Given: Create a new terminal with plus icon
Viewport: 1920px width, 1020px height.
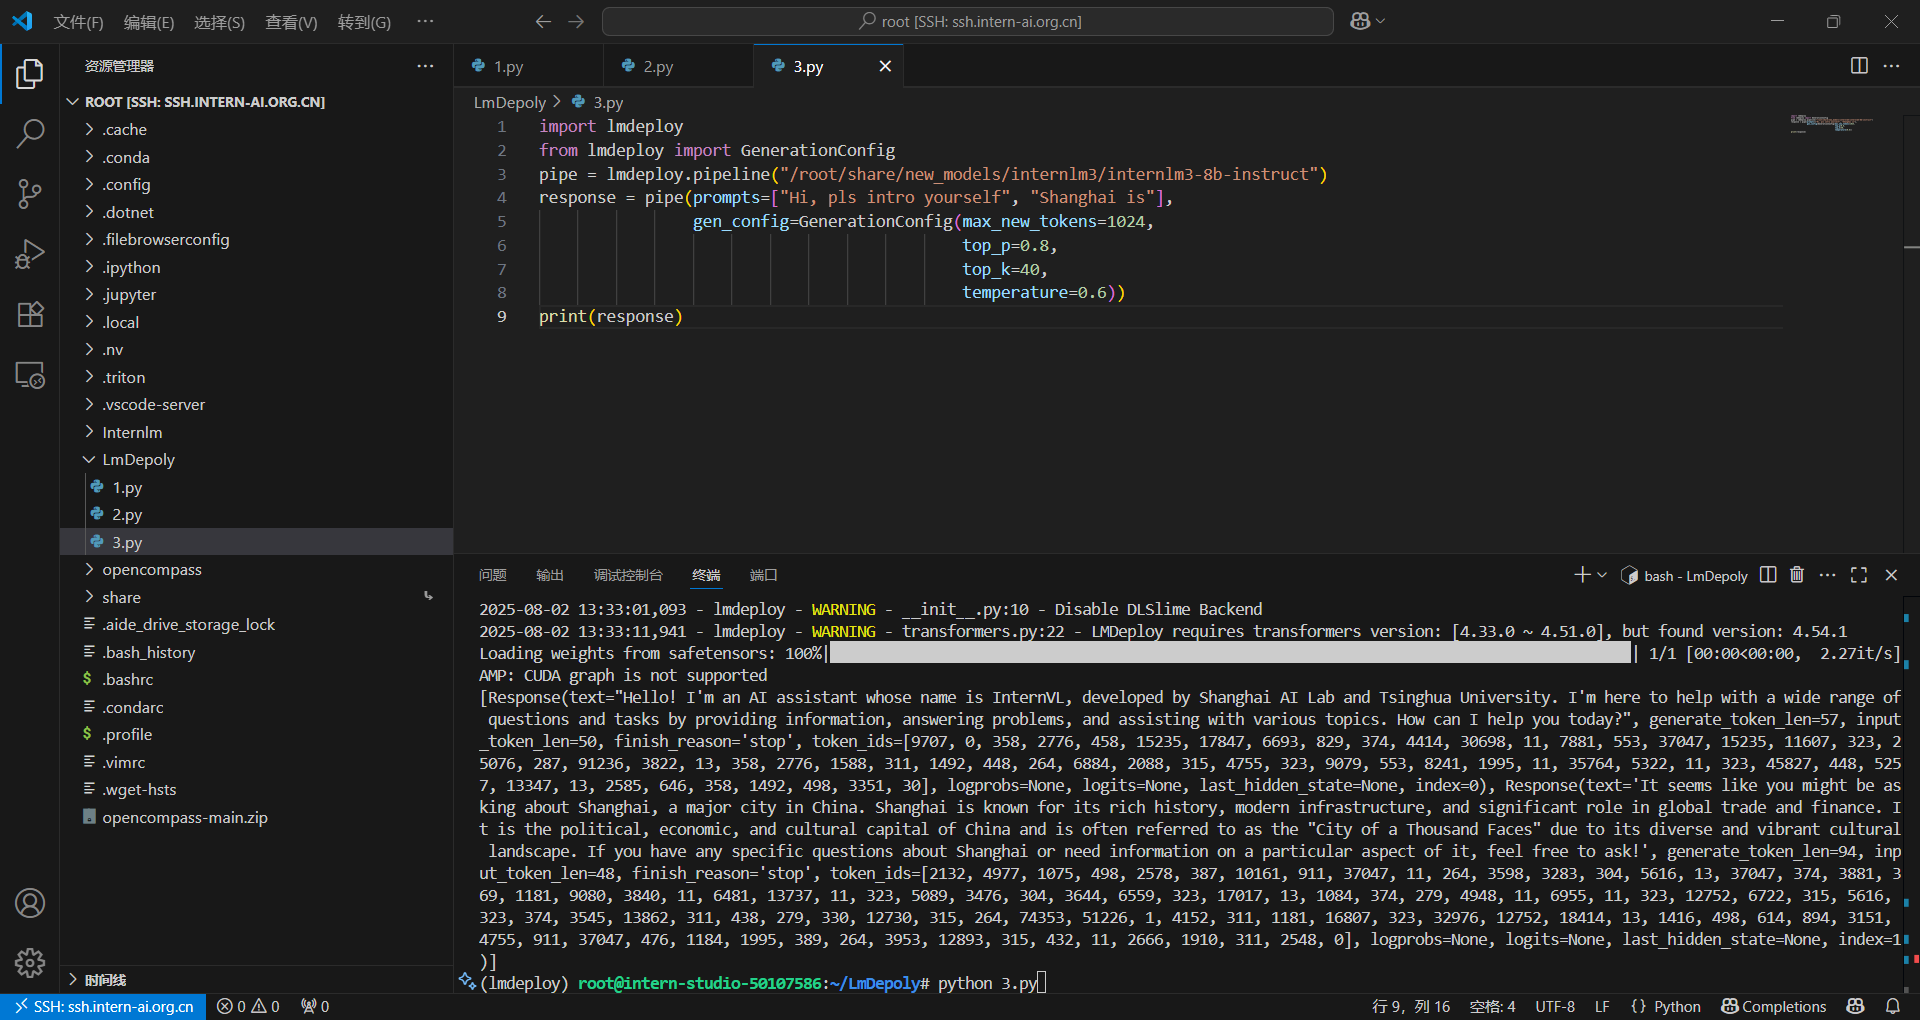Looking at the screenshot, I should tap(1581, 575).
